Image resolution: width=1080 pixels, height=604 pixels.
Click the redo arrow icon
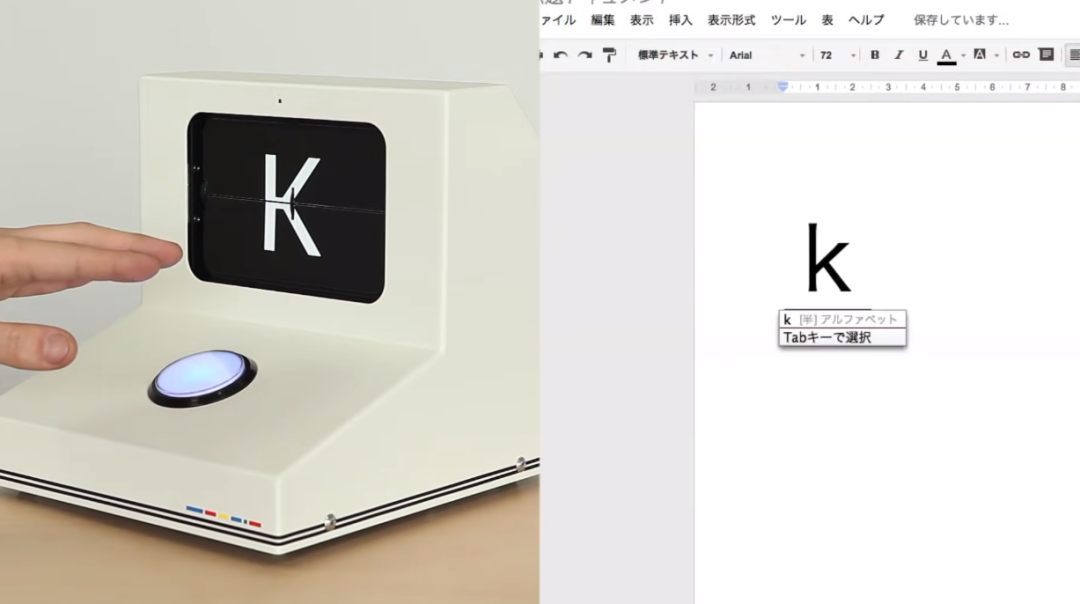tap(585, 55)
